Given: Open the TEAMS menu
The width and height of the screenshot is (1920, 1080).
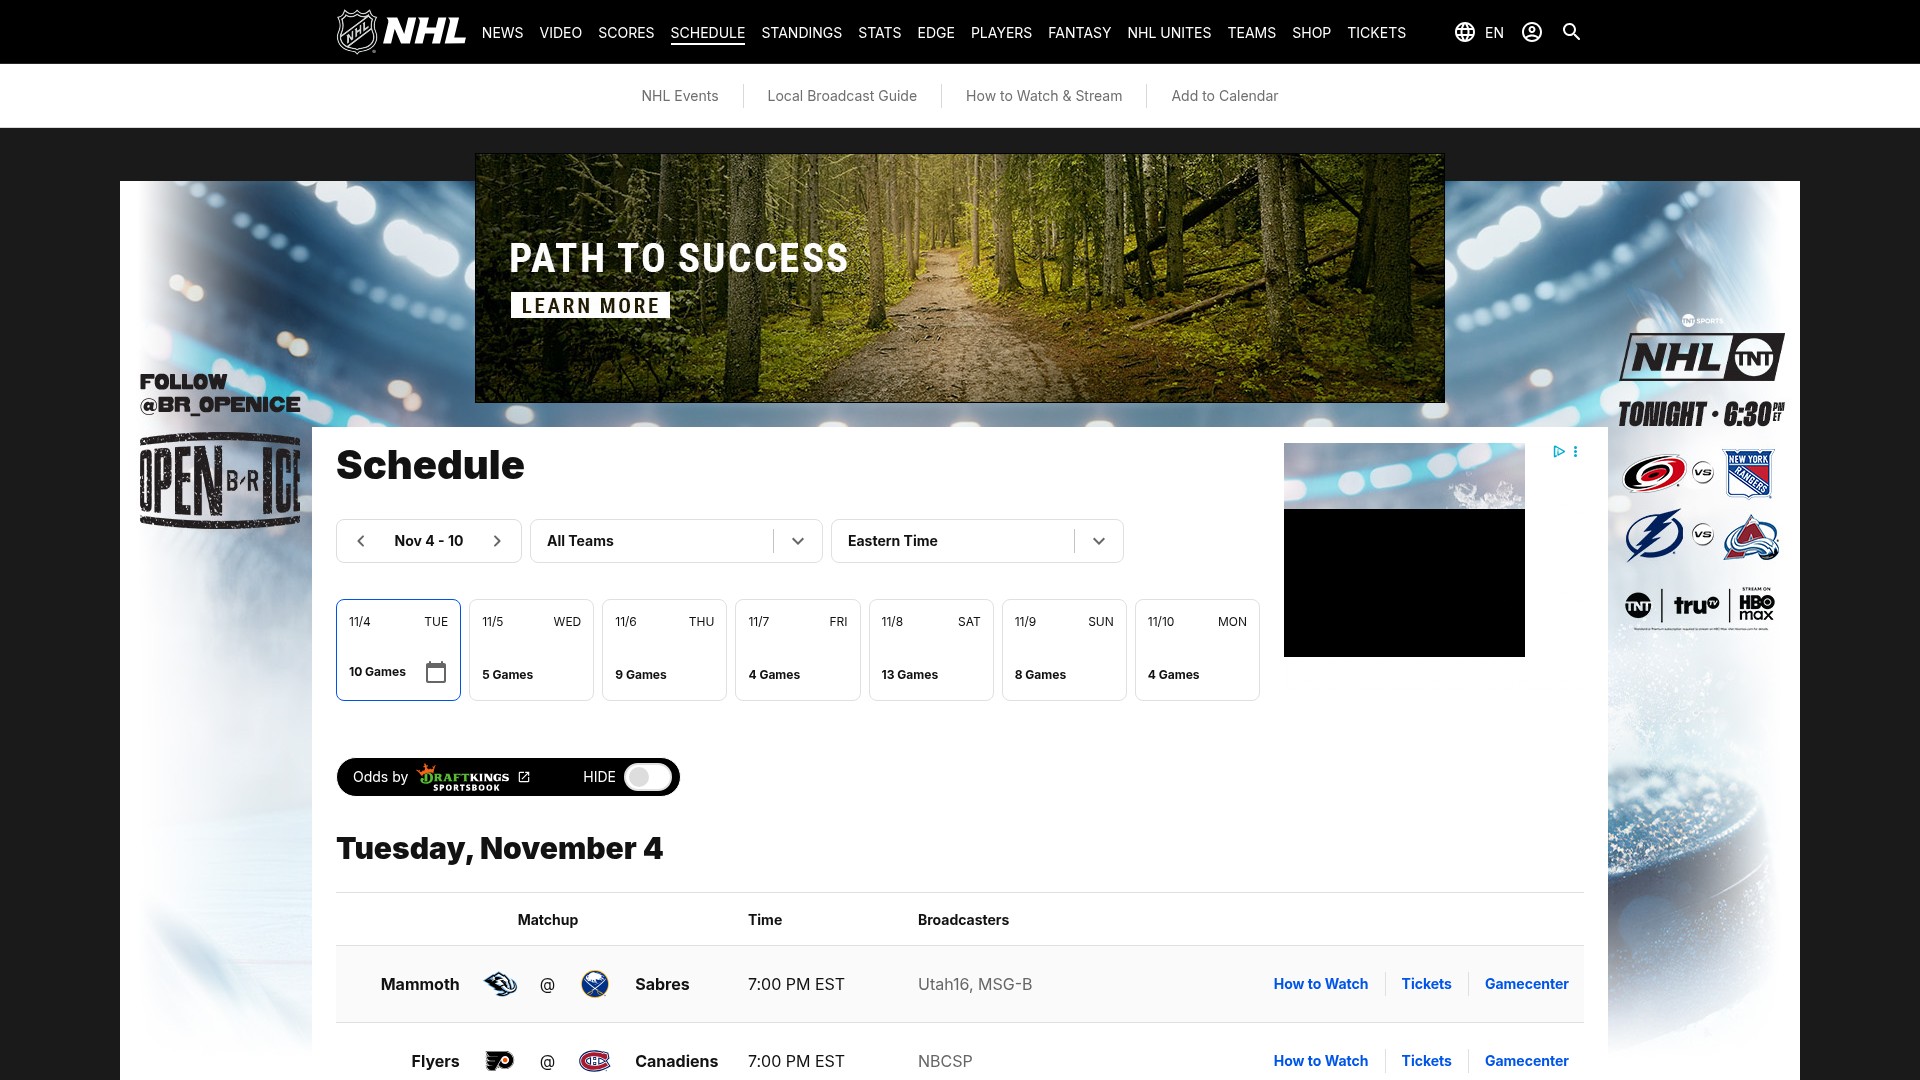Looking at the screenshot, I should tap(1251, 33).
